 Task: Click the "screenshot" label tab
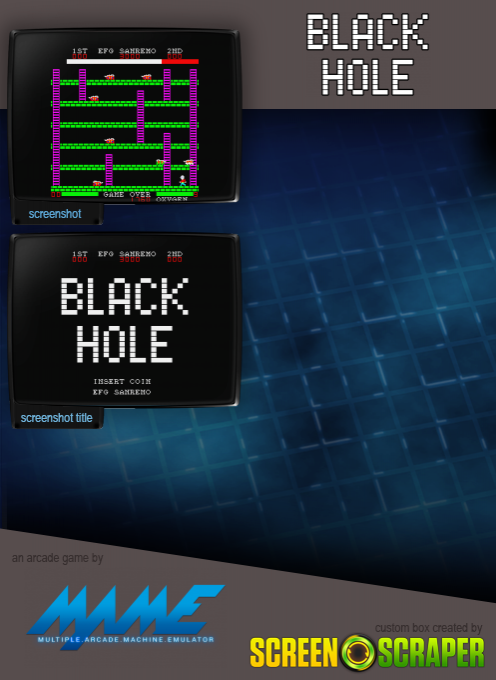(55, 214)
